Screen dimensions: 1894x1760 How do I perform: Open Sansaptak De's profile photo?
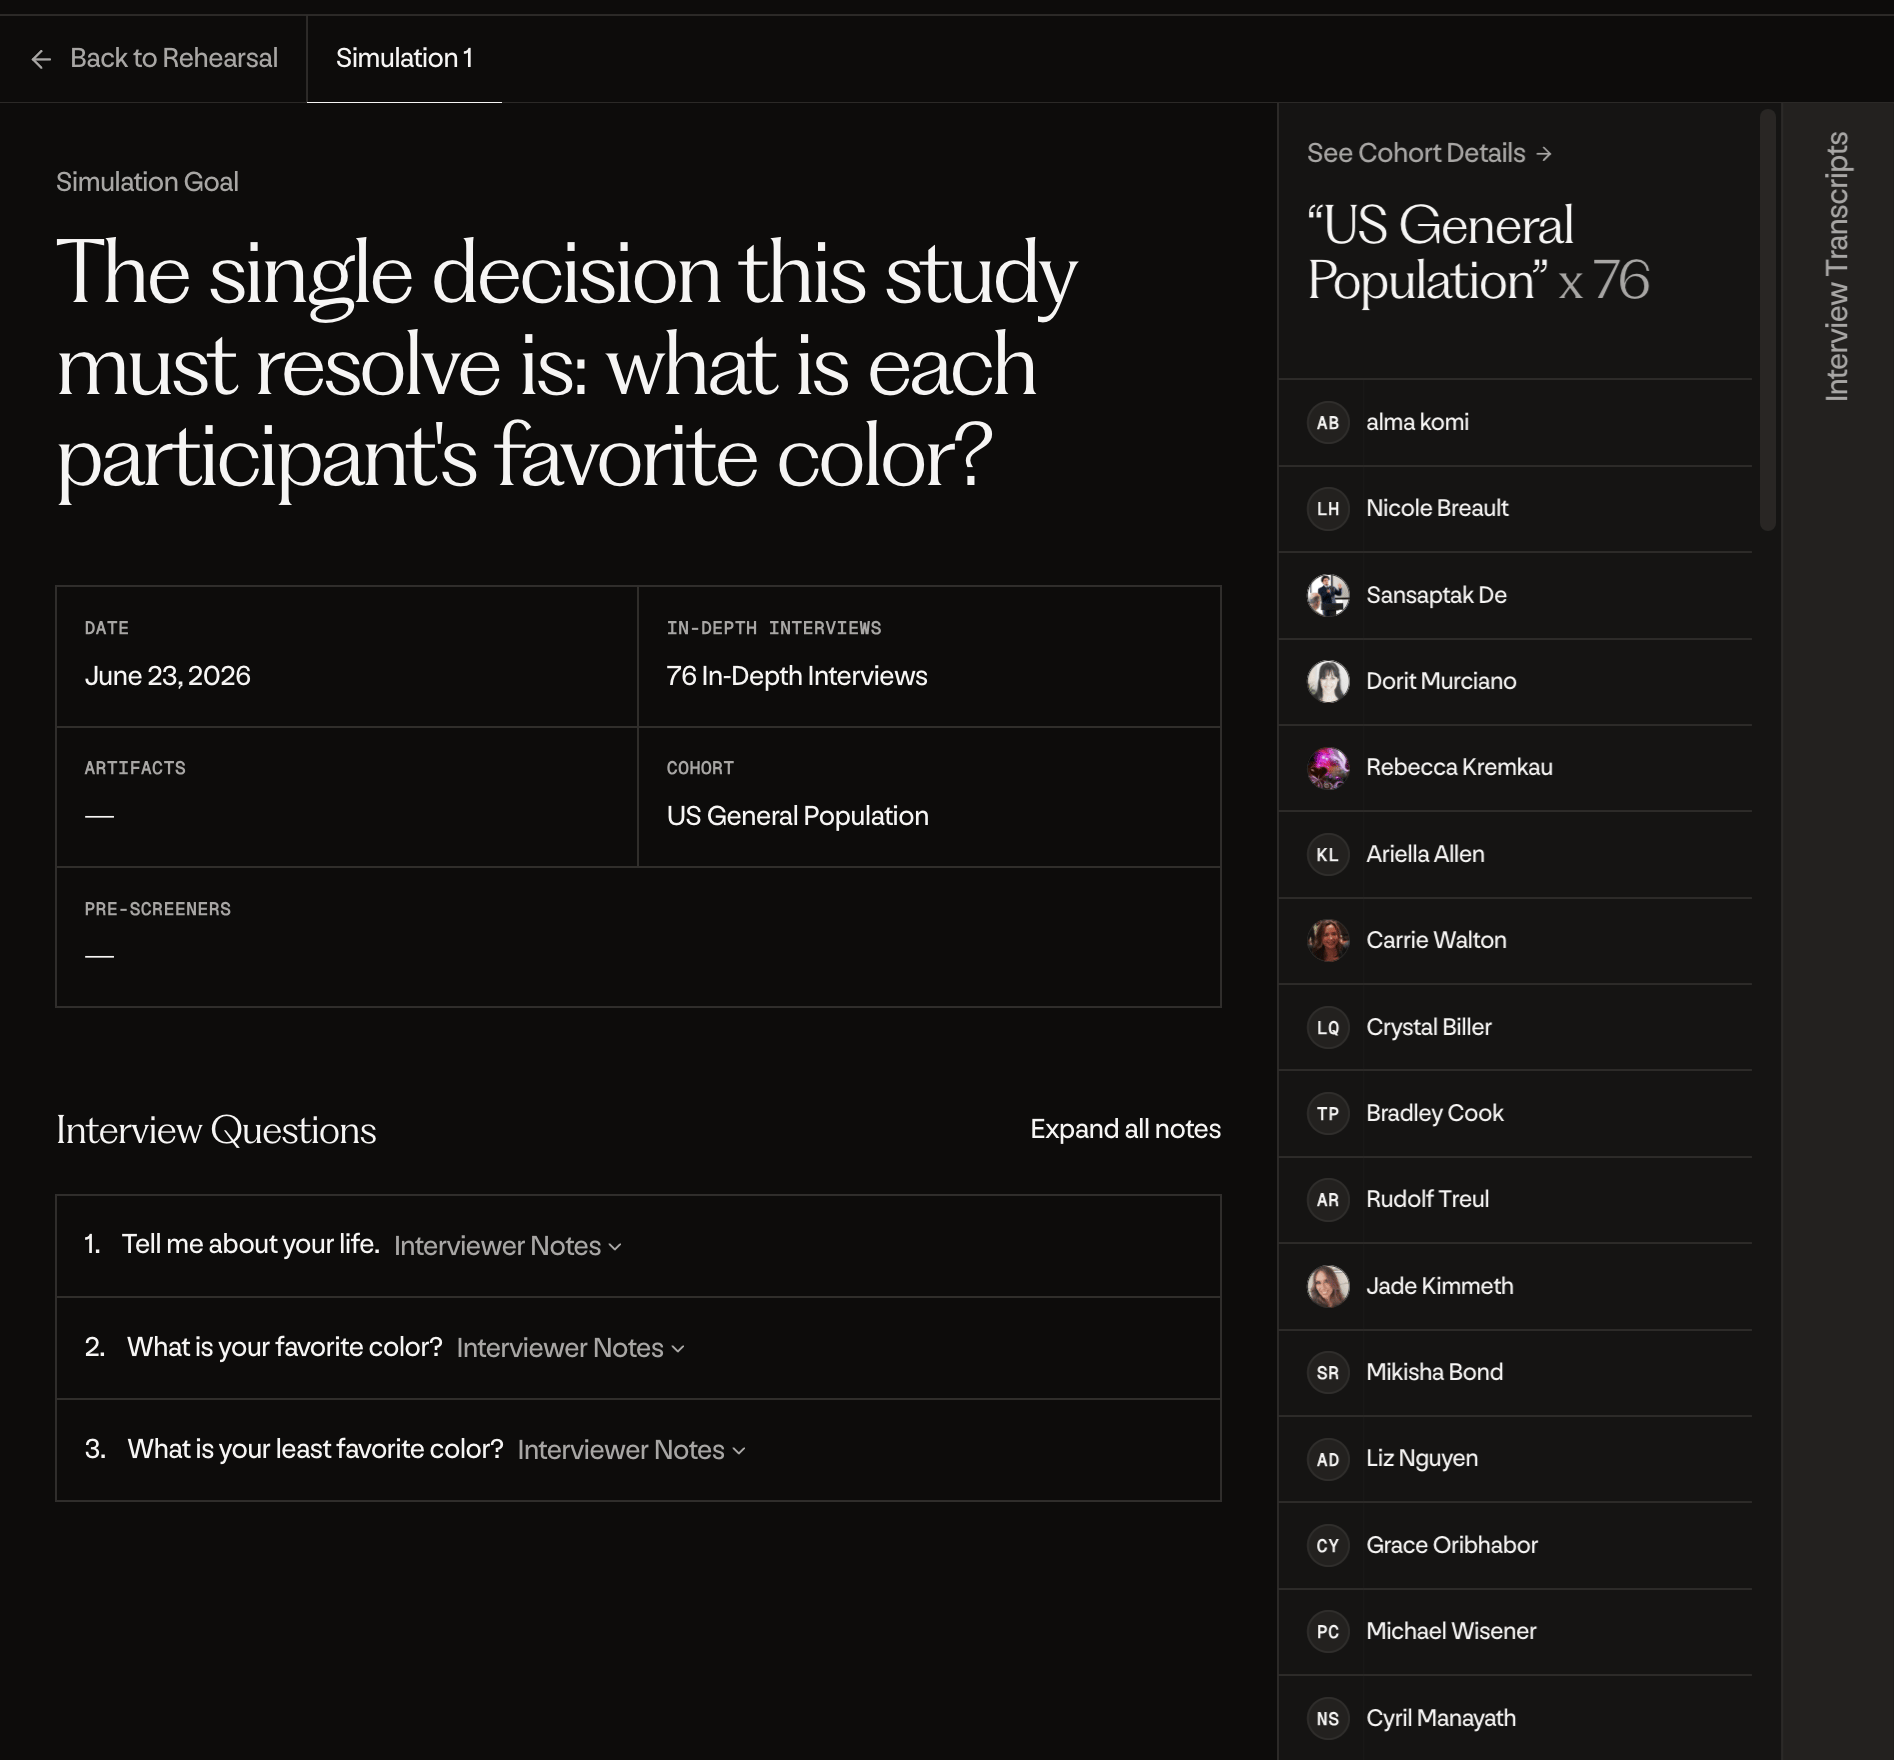pyautogui.click(x=1328, y=596)
